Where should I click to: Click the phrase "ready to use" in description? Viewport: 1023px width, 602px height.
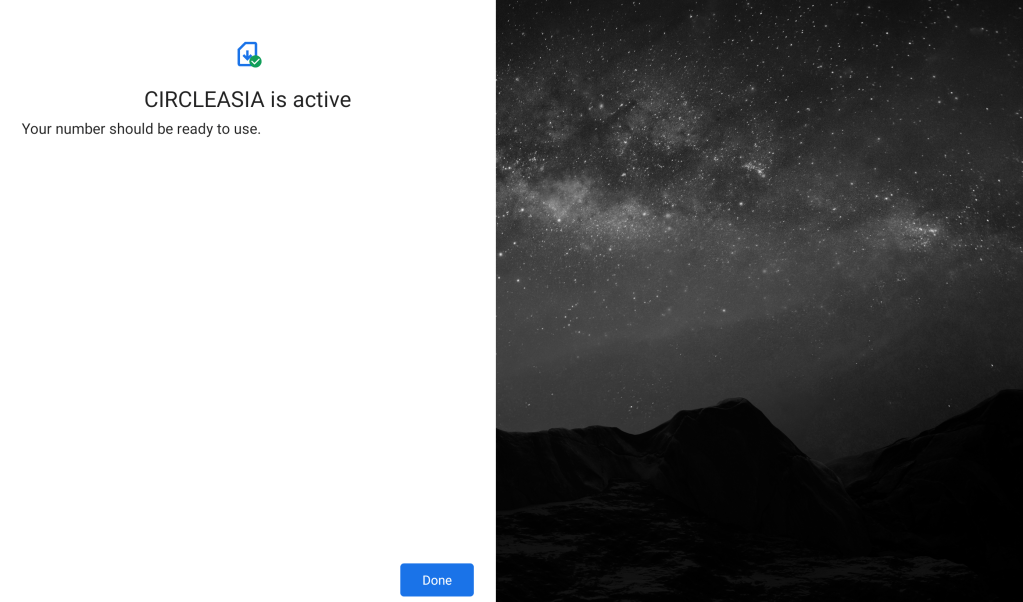[218, 129]
